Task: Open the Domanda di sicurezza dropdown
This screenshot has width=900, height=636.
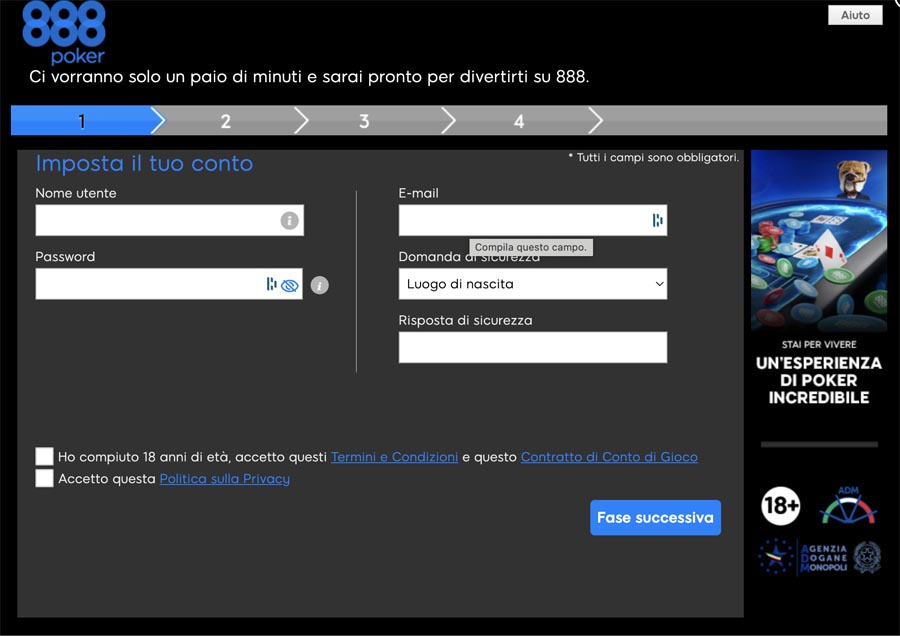Action: [x=533, y=284]
